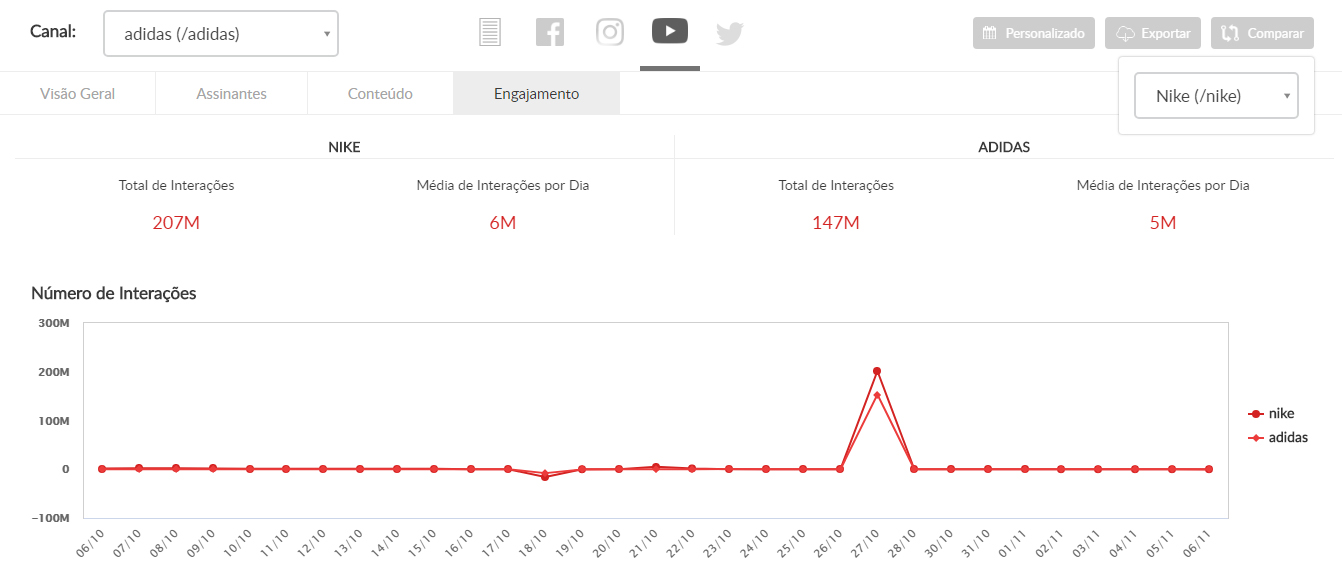
Task: Open the overview document icon
Action: 489,32
